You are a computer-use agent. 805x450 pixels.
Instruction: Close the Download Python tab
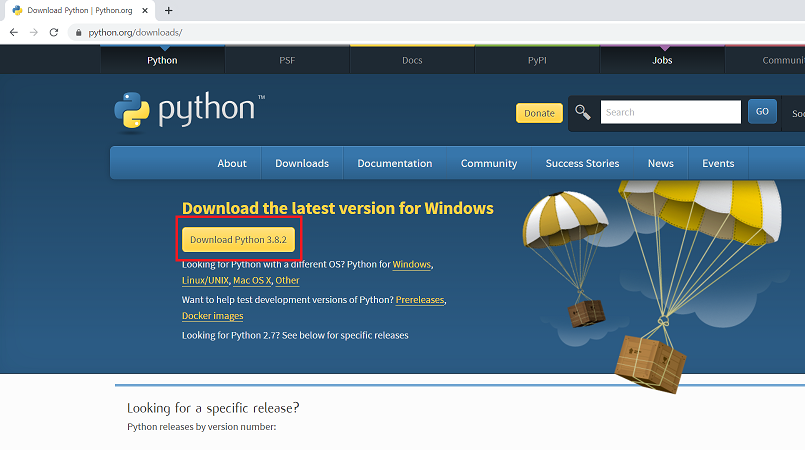[x=145, y=10]
